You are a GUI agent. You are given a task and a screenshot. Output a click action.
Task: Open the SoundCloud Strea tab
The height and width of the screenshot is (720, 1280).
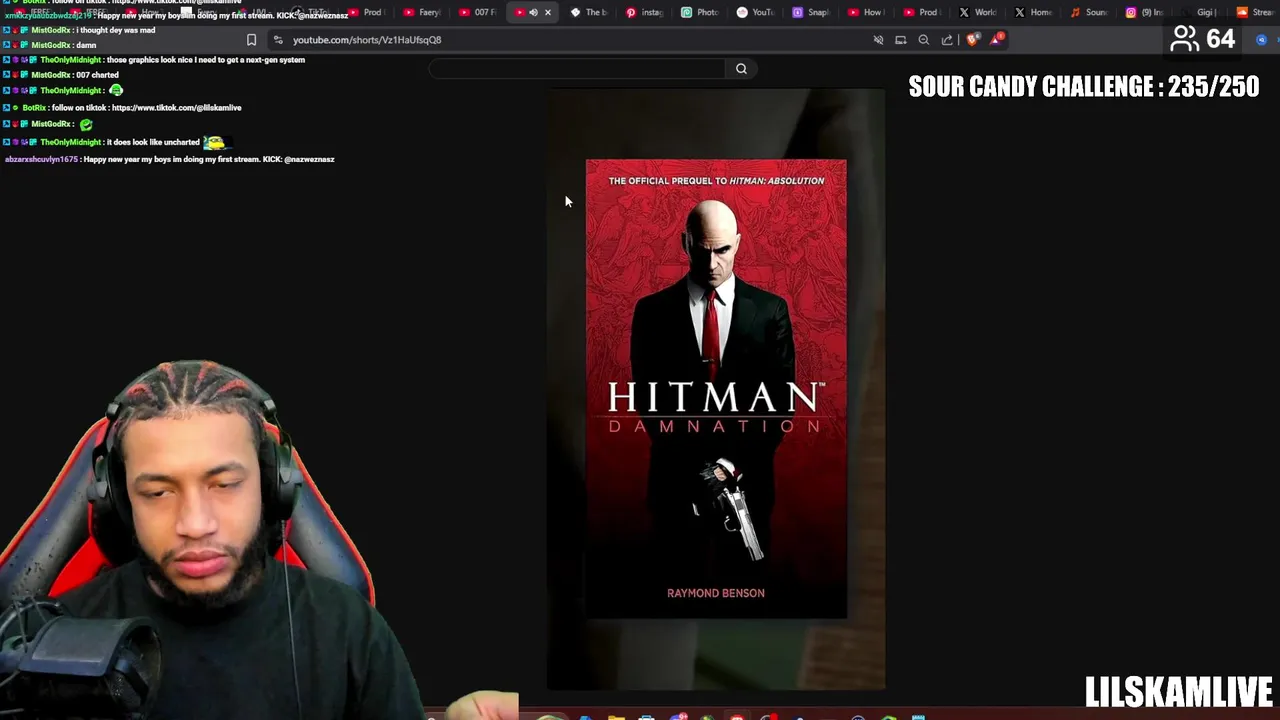1256,12
